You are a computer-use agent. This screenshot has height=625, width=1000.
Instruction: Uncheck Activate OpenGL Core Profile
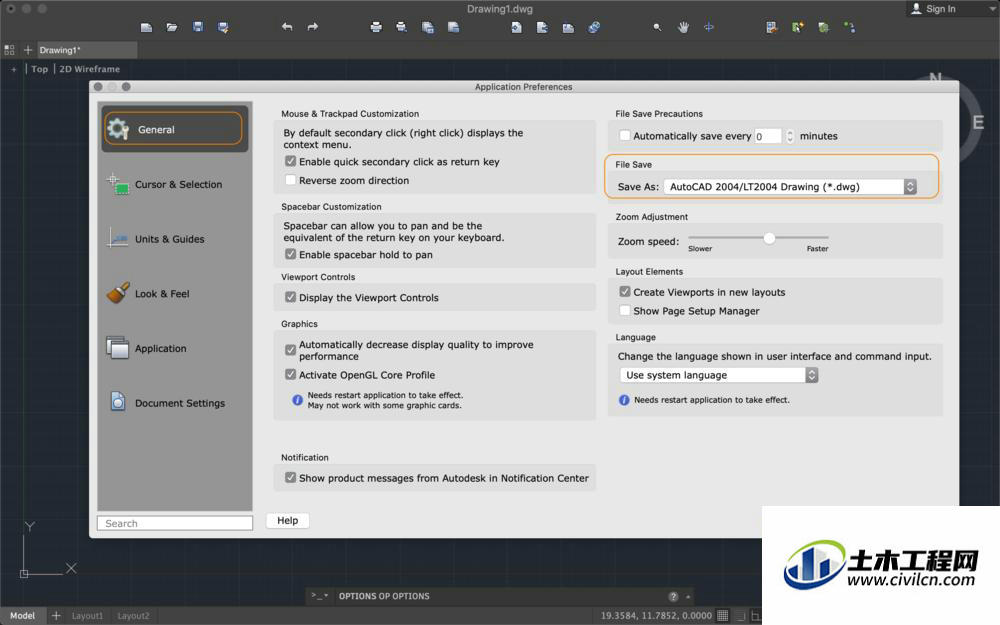(x=291, y=374)
